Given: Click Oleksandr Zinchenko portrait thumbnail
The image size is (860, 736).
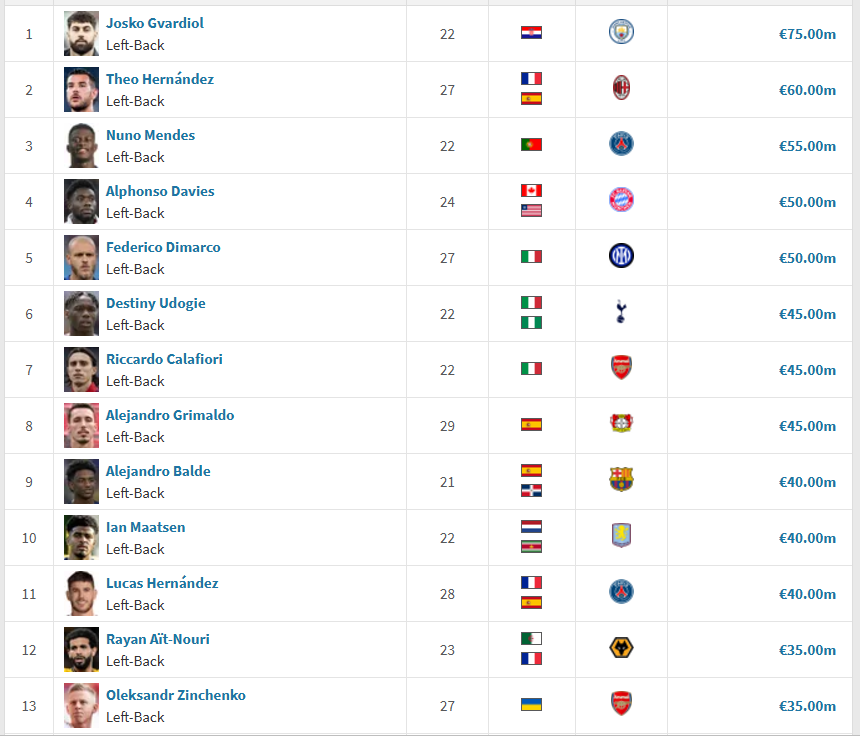Looking at the screenshot, I should pyautogui.click(x=81, y=705).
